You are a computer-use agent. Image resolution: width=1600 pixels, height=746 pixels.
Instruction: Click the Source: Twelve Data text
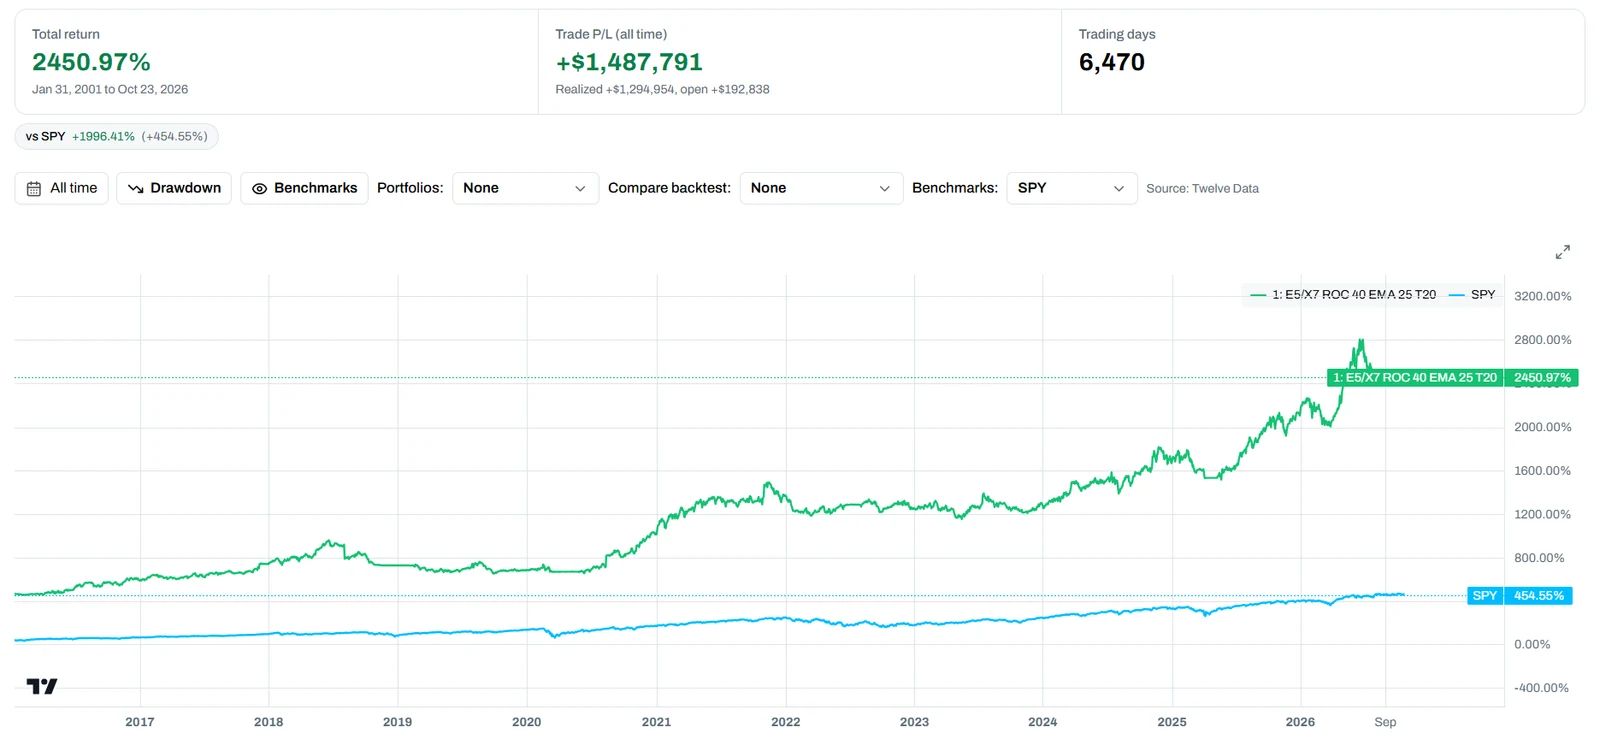pyautogui.click(x=1202, y=188)
